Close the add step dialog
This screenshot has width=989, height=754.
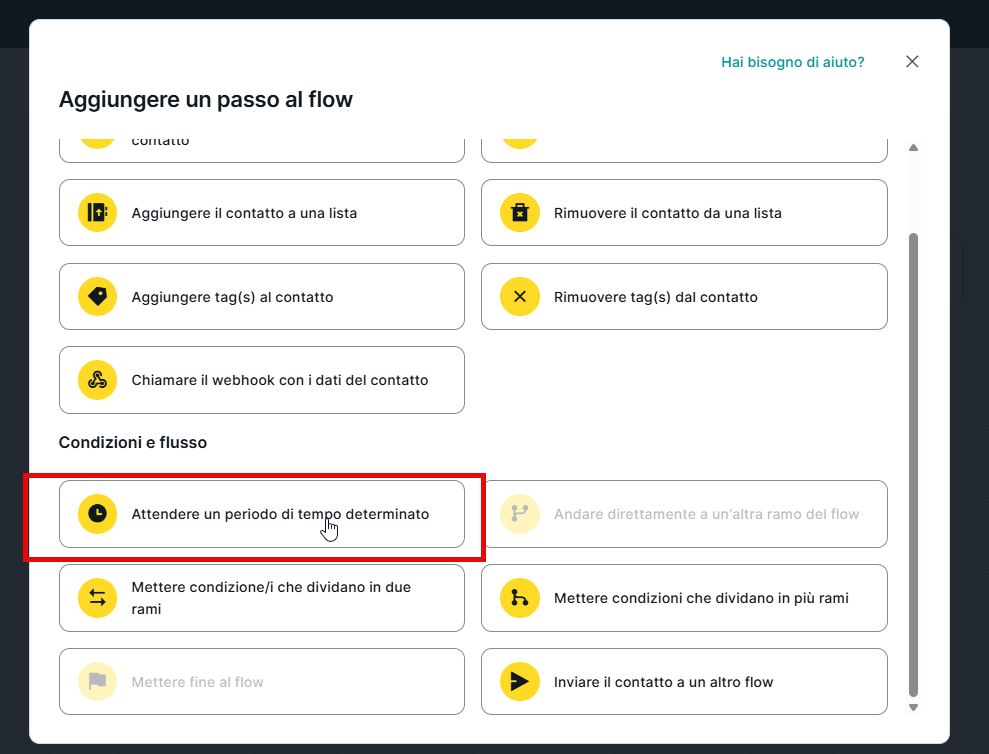click(912, 62)
